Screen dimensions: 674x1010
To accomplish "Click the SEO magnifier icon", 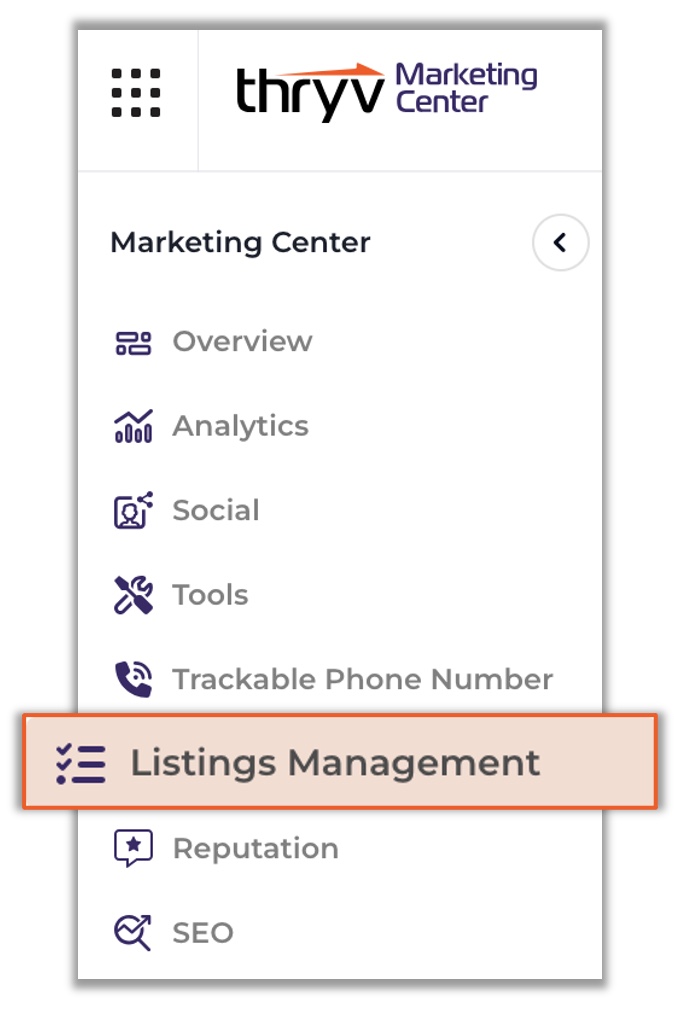I will click(133, 933).
